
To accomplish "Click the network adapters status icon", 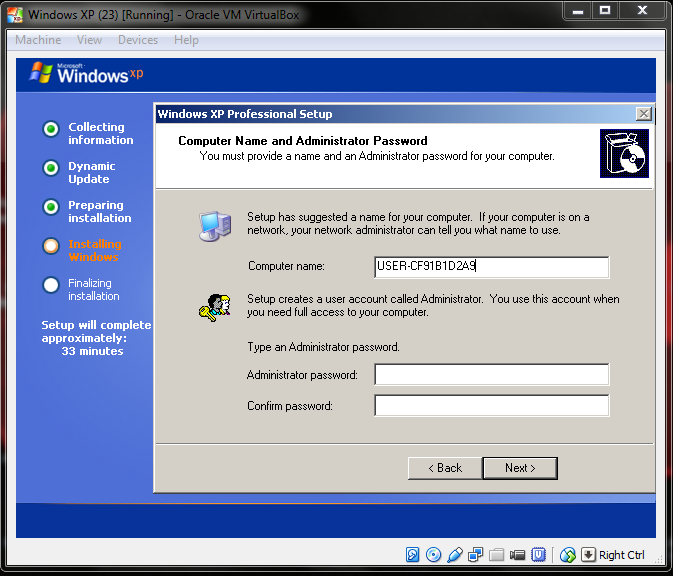I will 476,555.
